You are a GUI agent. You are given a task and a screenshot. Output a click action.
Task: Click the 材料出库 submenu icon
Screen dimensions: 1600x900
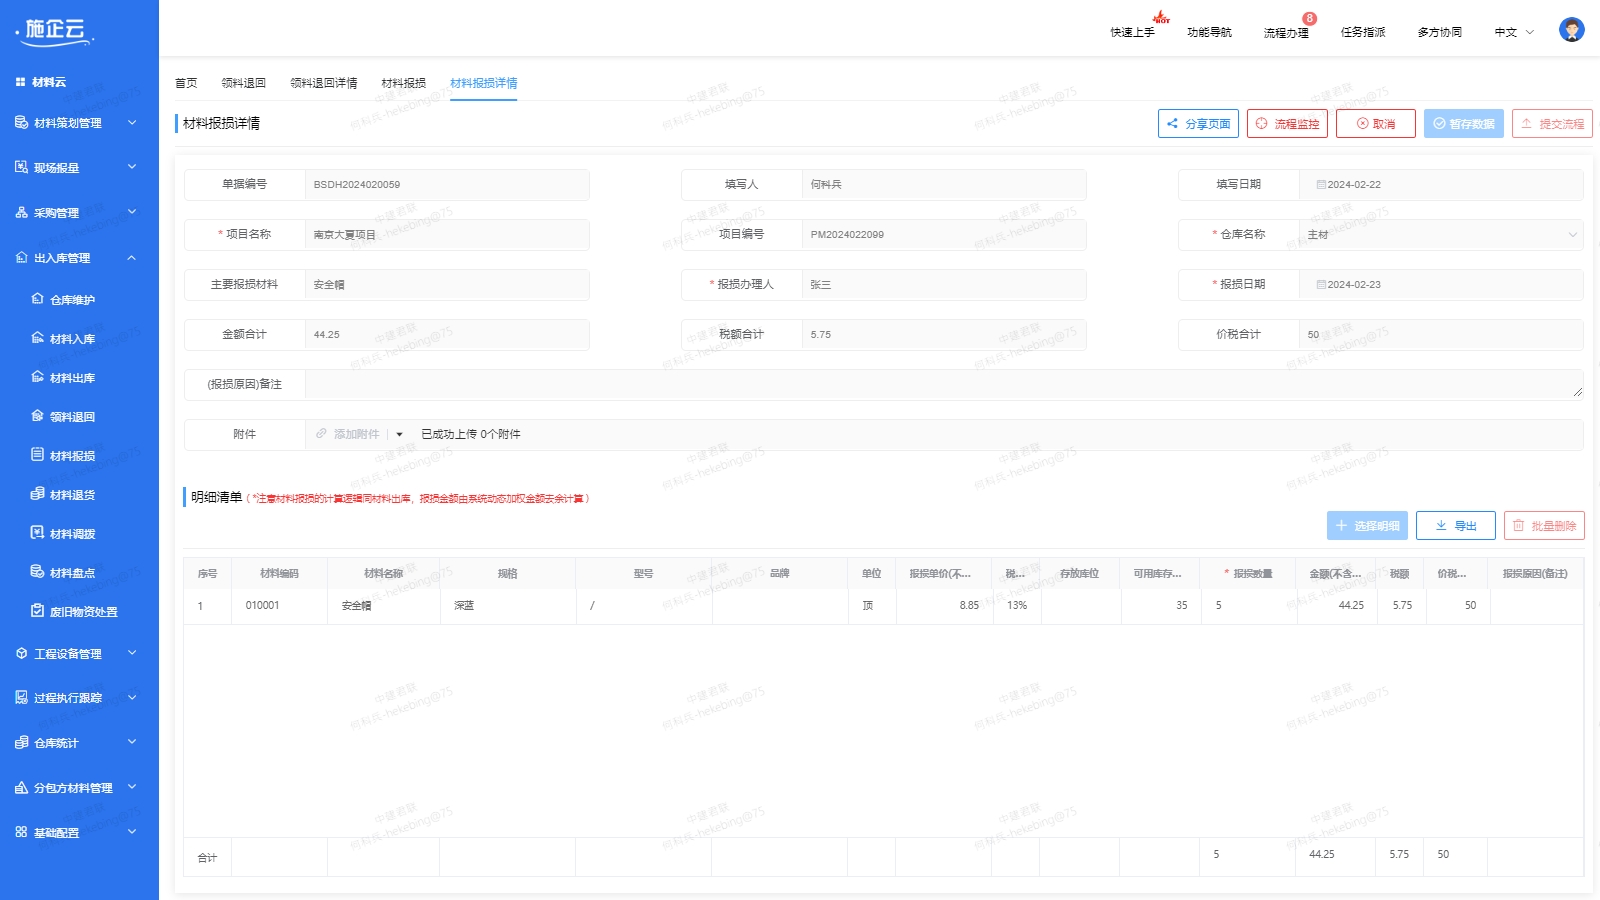37,377
